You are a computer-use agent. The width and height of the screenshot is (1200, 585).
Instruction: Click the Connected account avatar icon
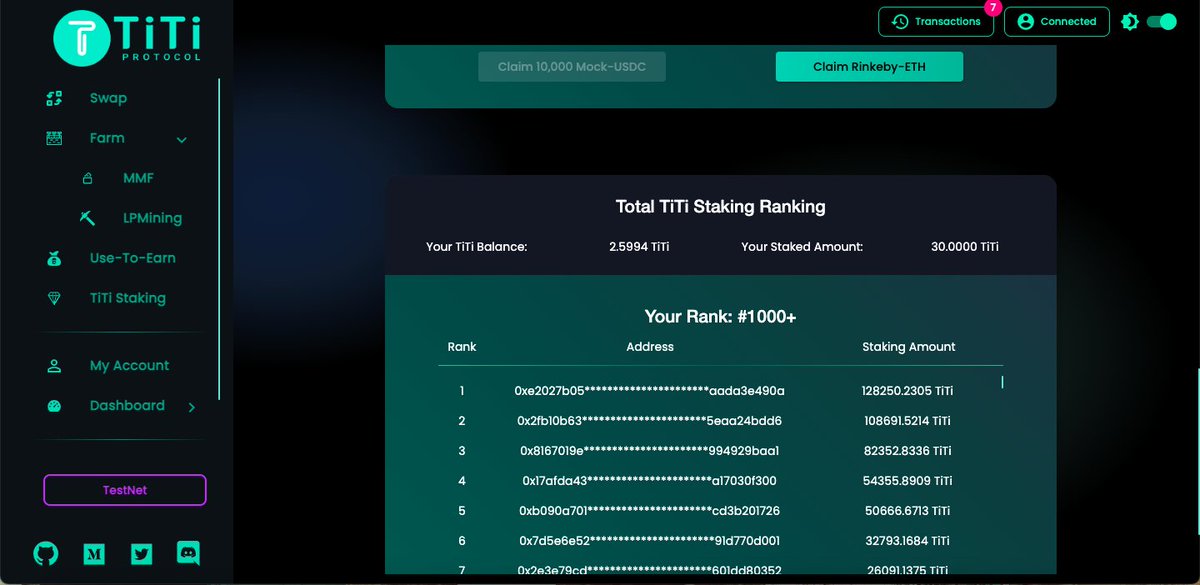[1025, 22]
